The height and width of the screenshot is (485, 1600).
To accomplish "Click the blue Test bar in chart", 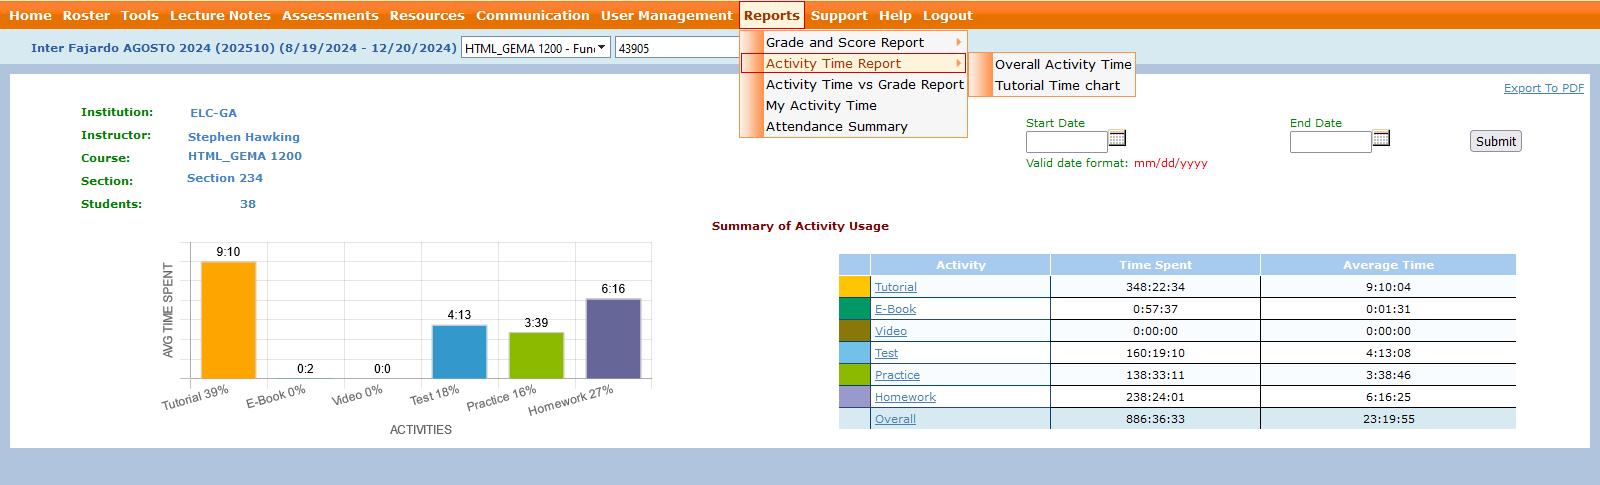I will point(459,351).
